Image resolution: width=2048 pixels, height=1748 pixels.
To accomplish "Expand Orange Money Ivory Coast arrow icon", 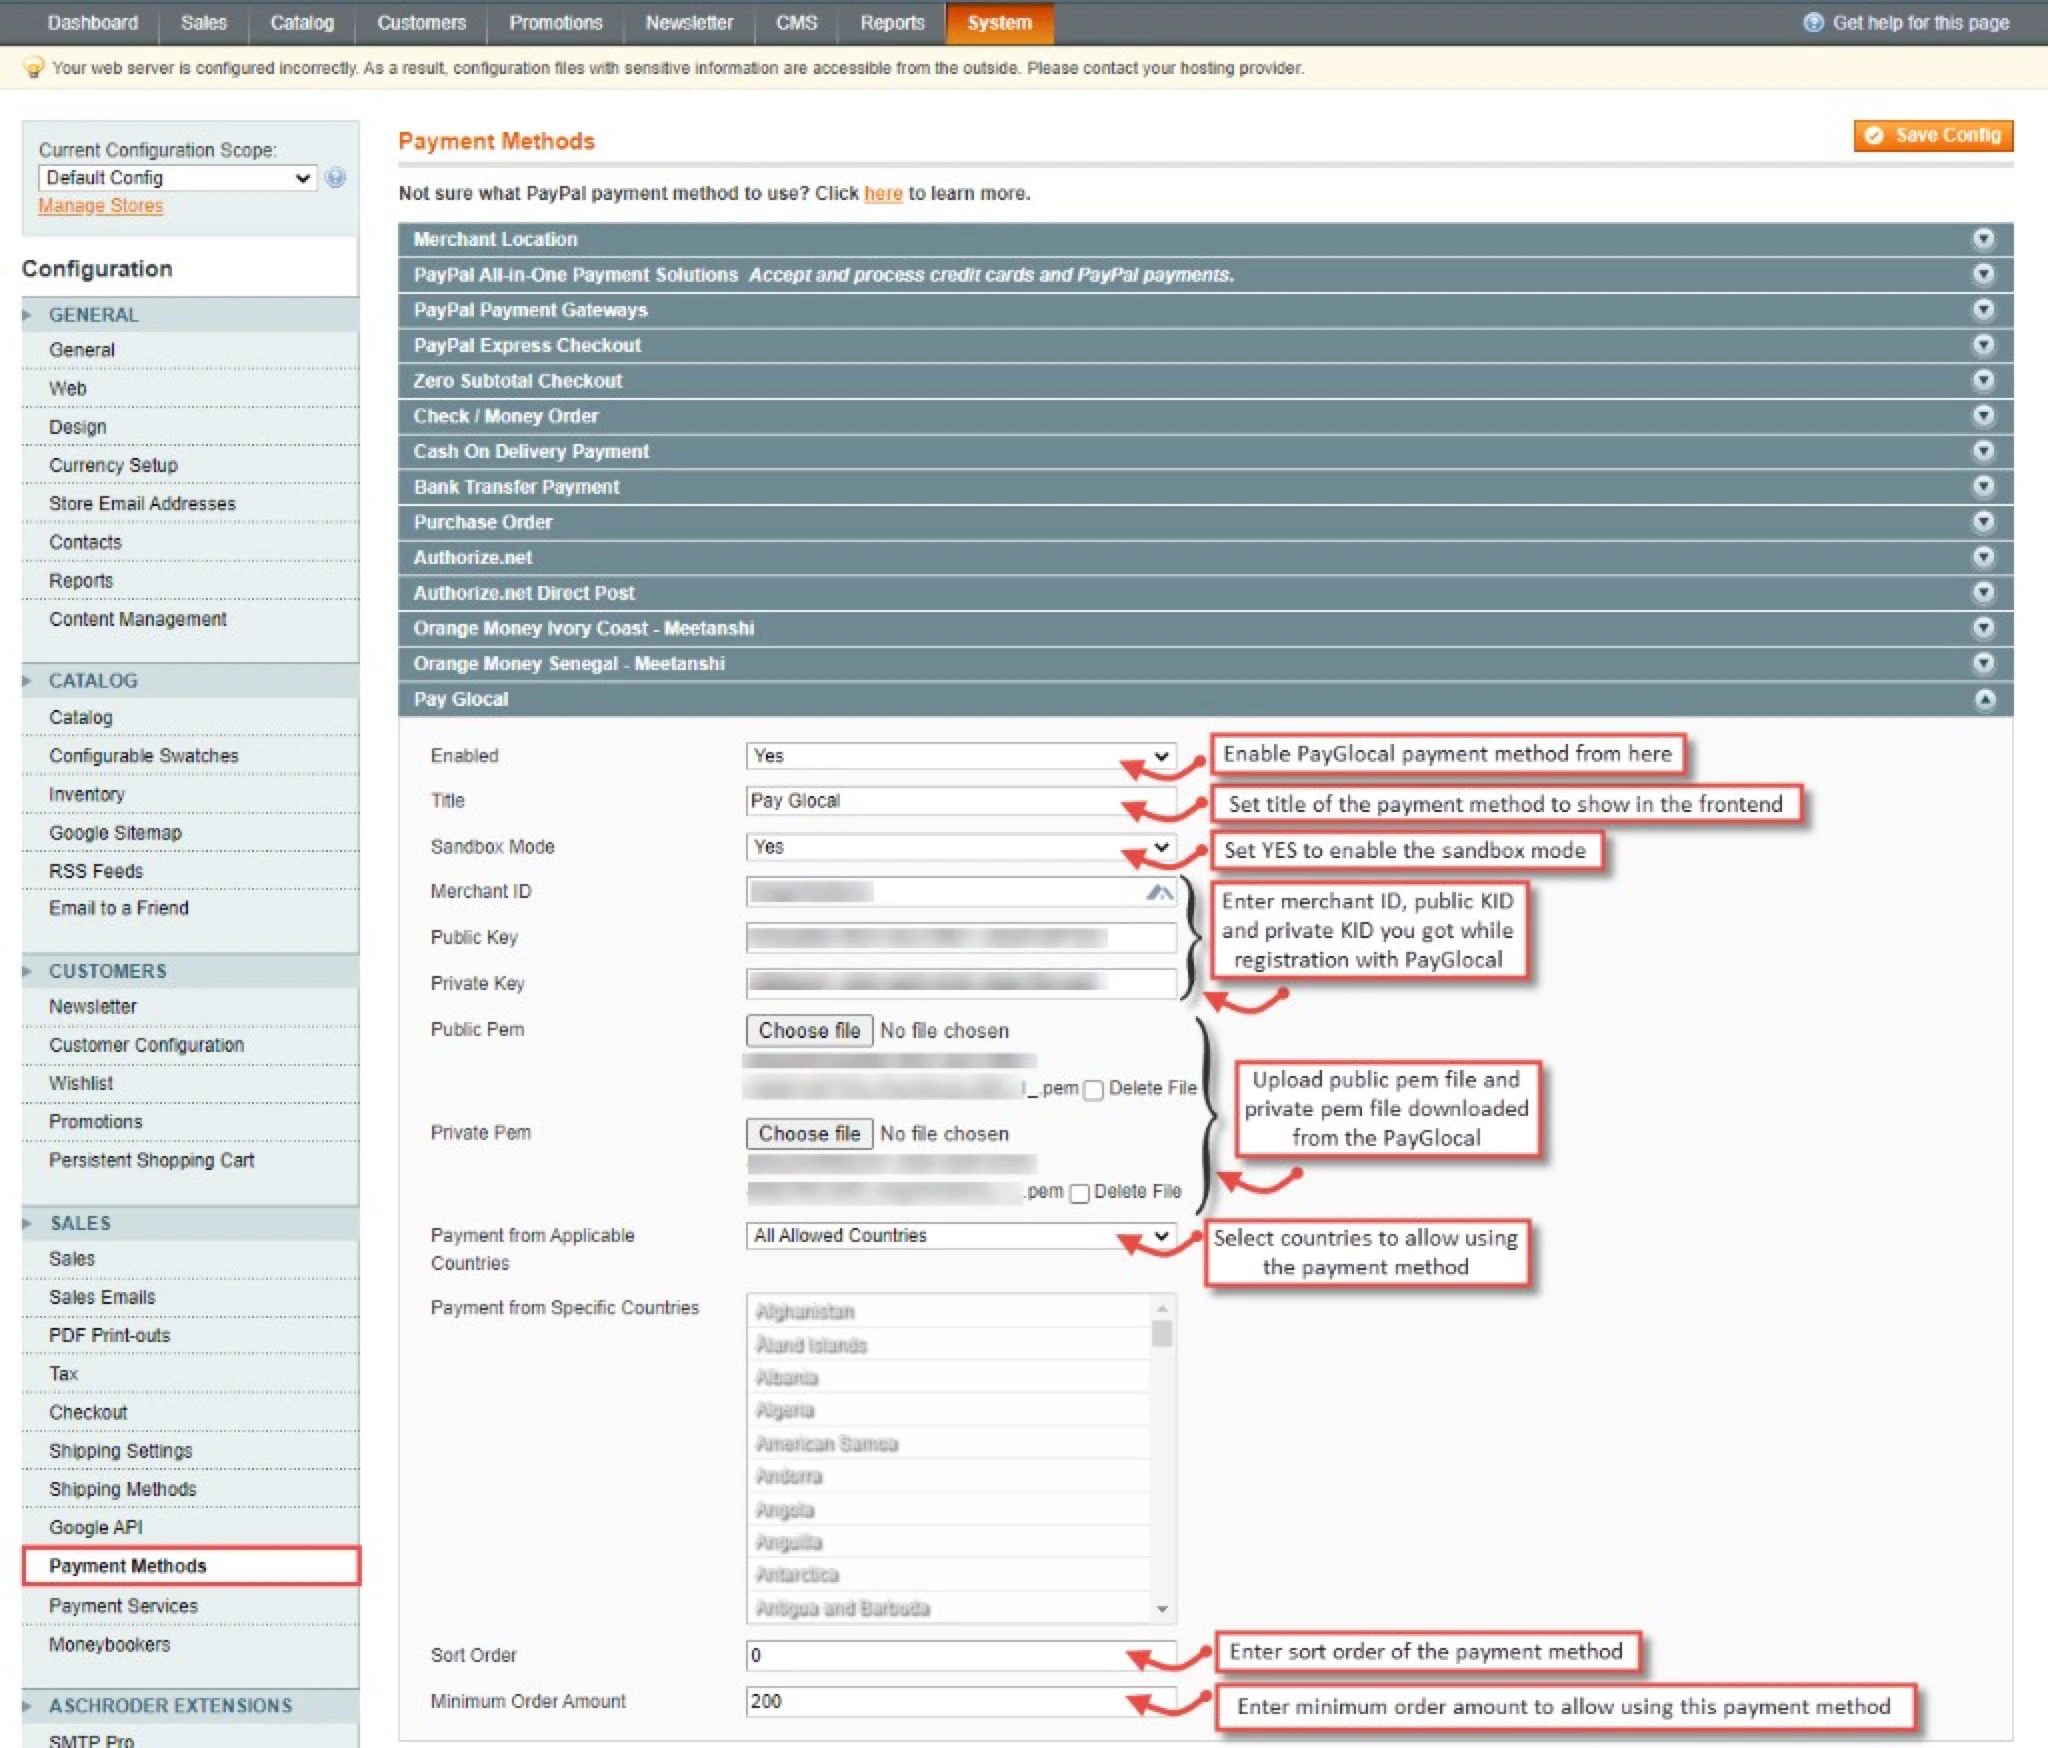I will pos(1983,628).
